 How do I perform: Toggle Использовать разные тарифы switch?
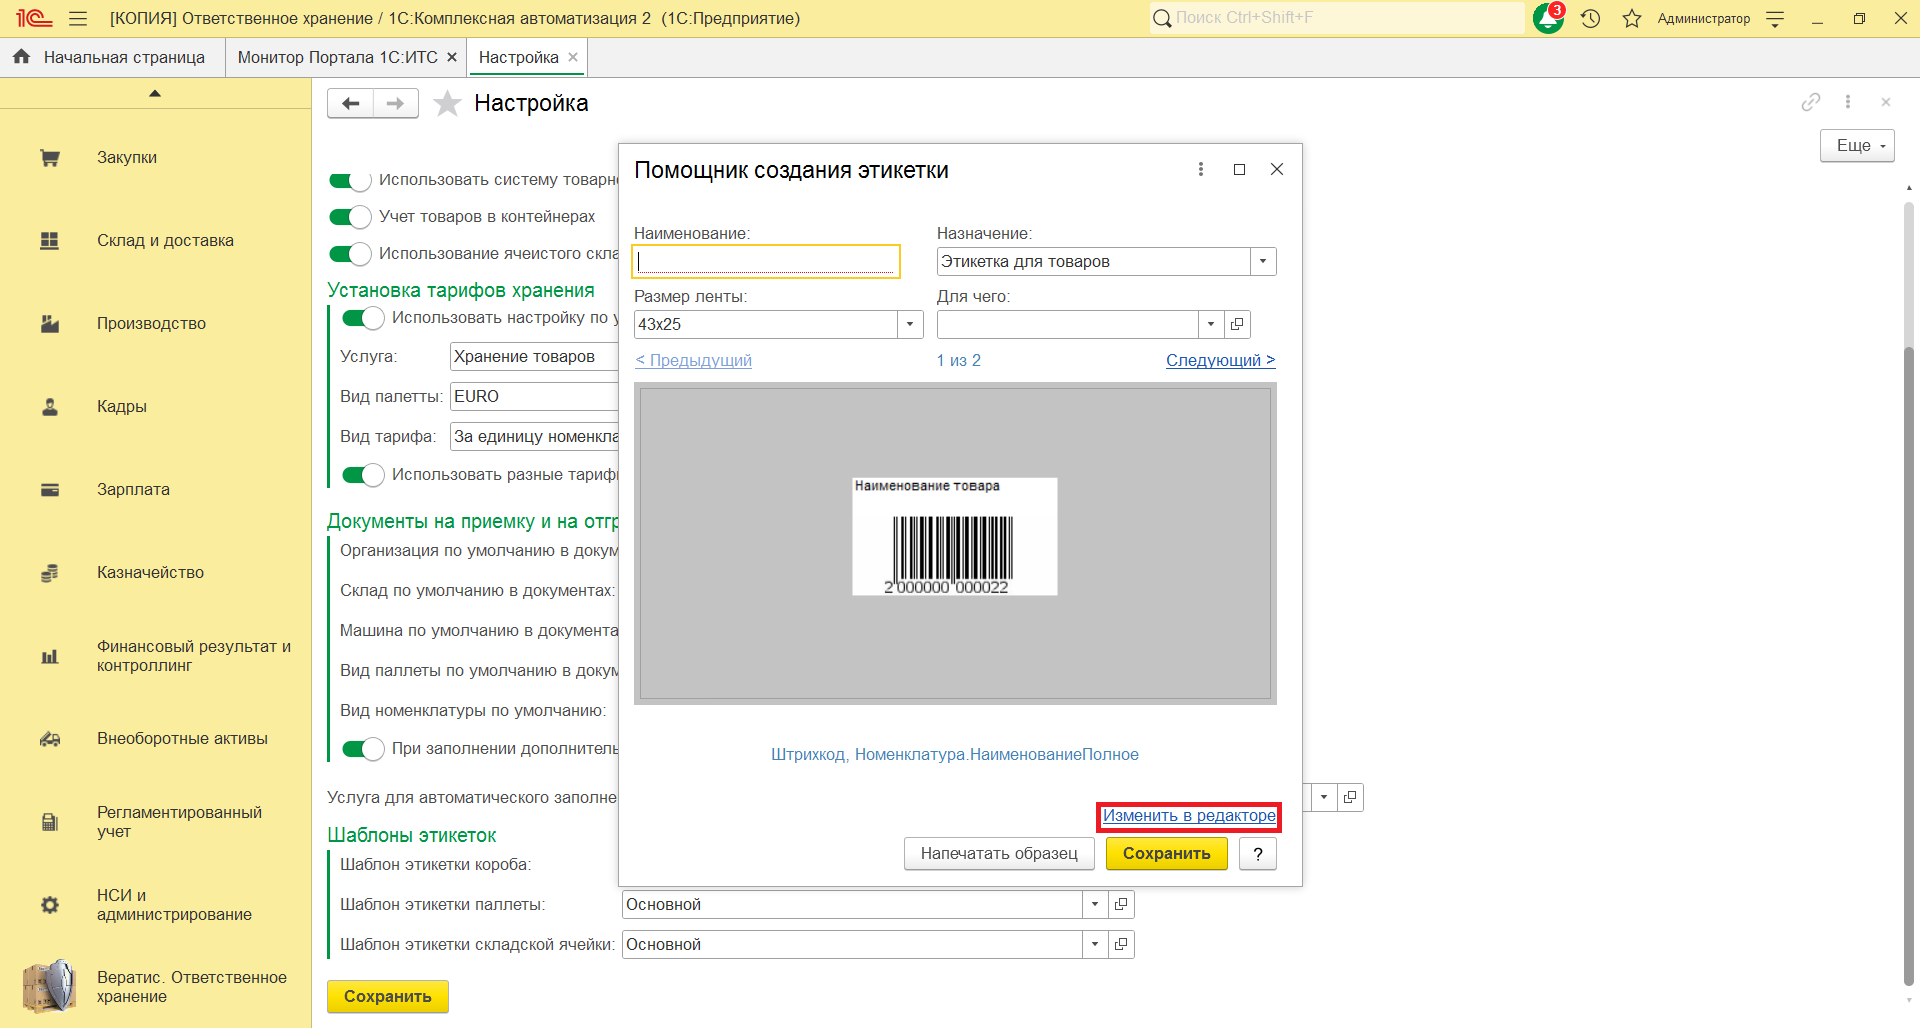click(363, 475)
